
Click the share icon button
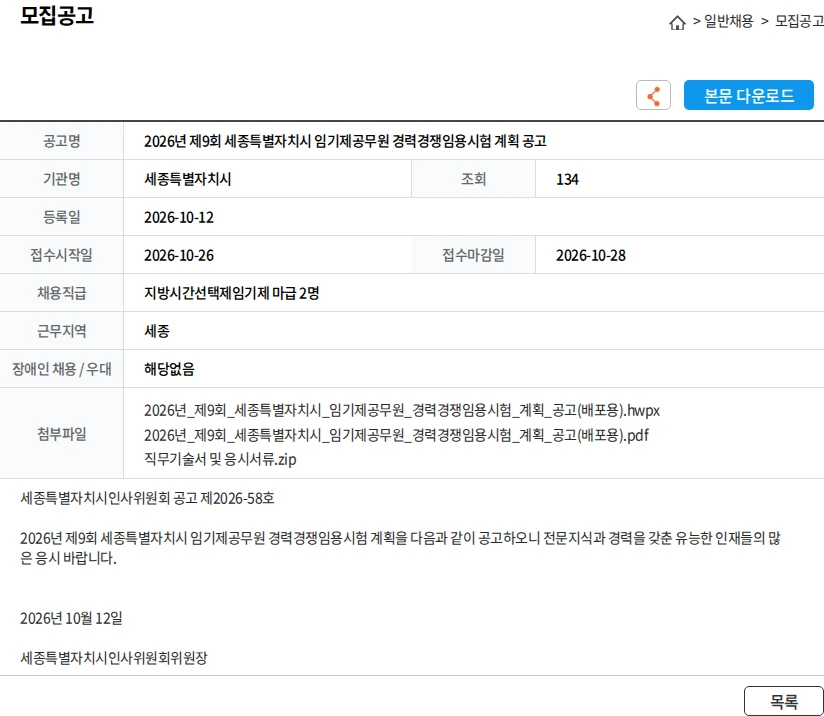coord(653,95)
